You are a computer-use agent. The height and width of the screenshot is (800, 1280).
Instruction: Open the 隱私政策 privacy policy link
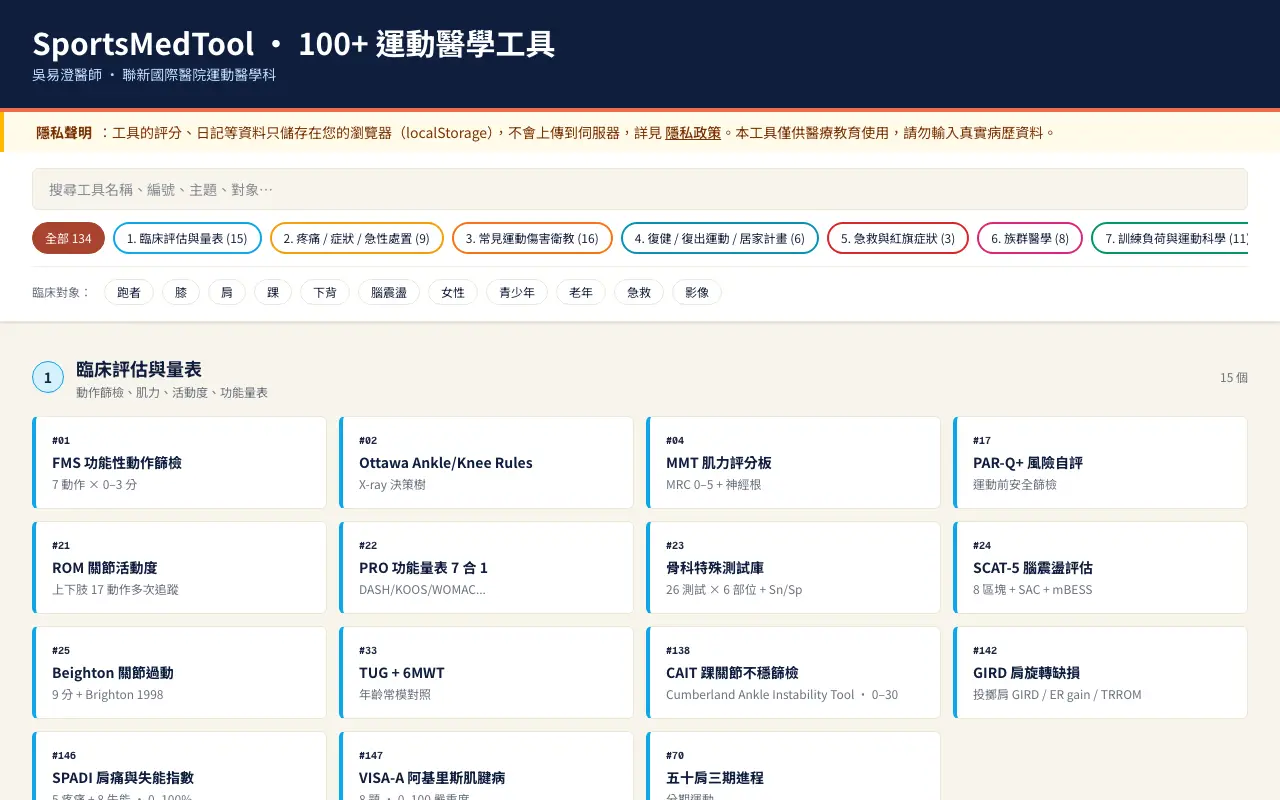coord(693,133)
